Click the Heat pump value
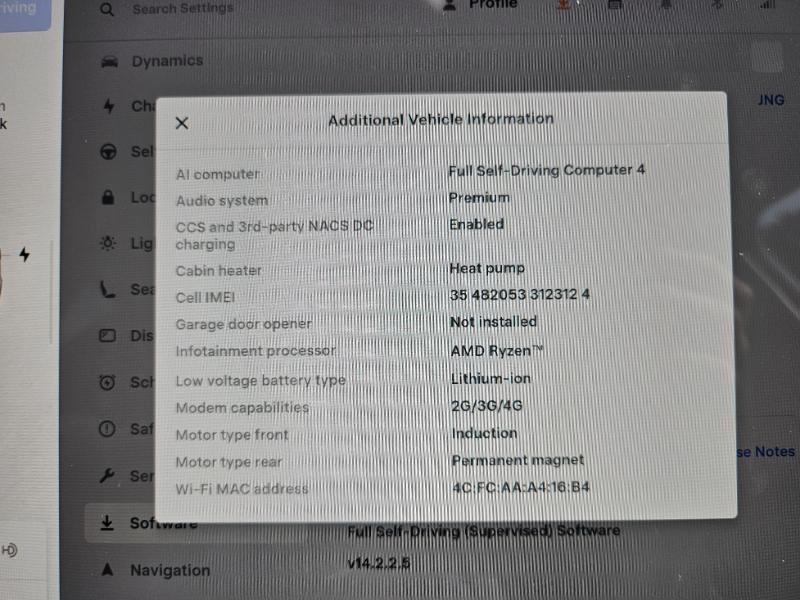This screenshot has height=600, width=800. [487, 268]
